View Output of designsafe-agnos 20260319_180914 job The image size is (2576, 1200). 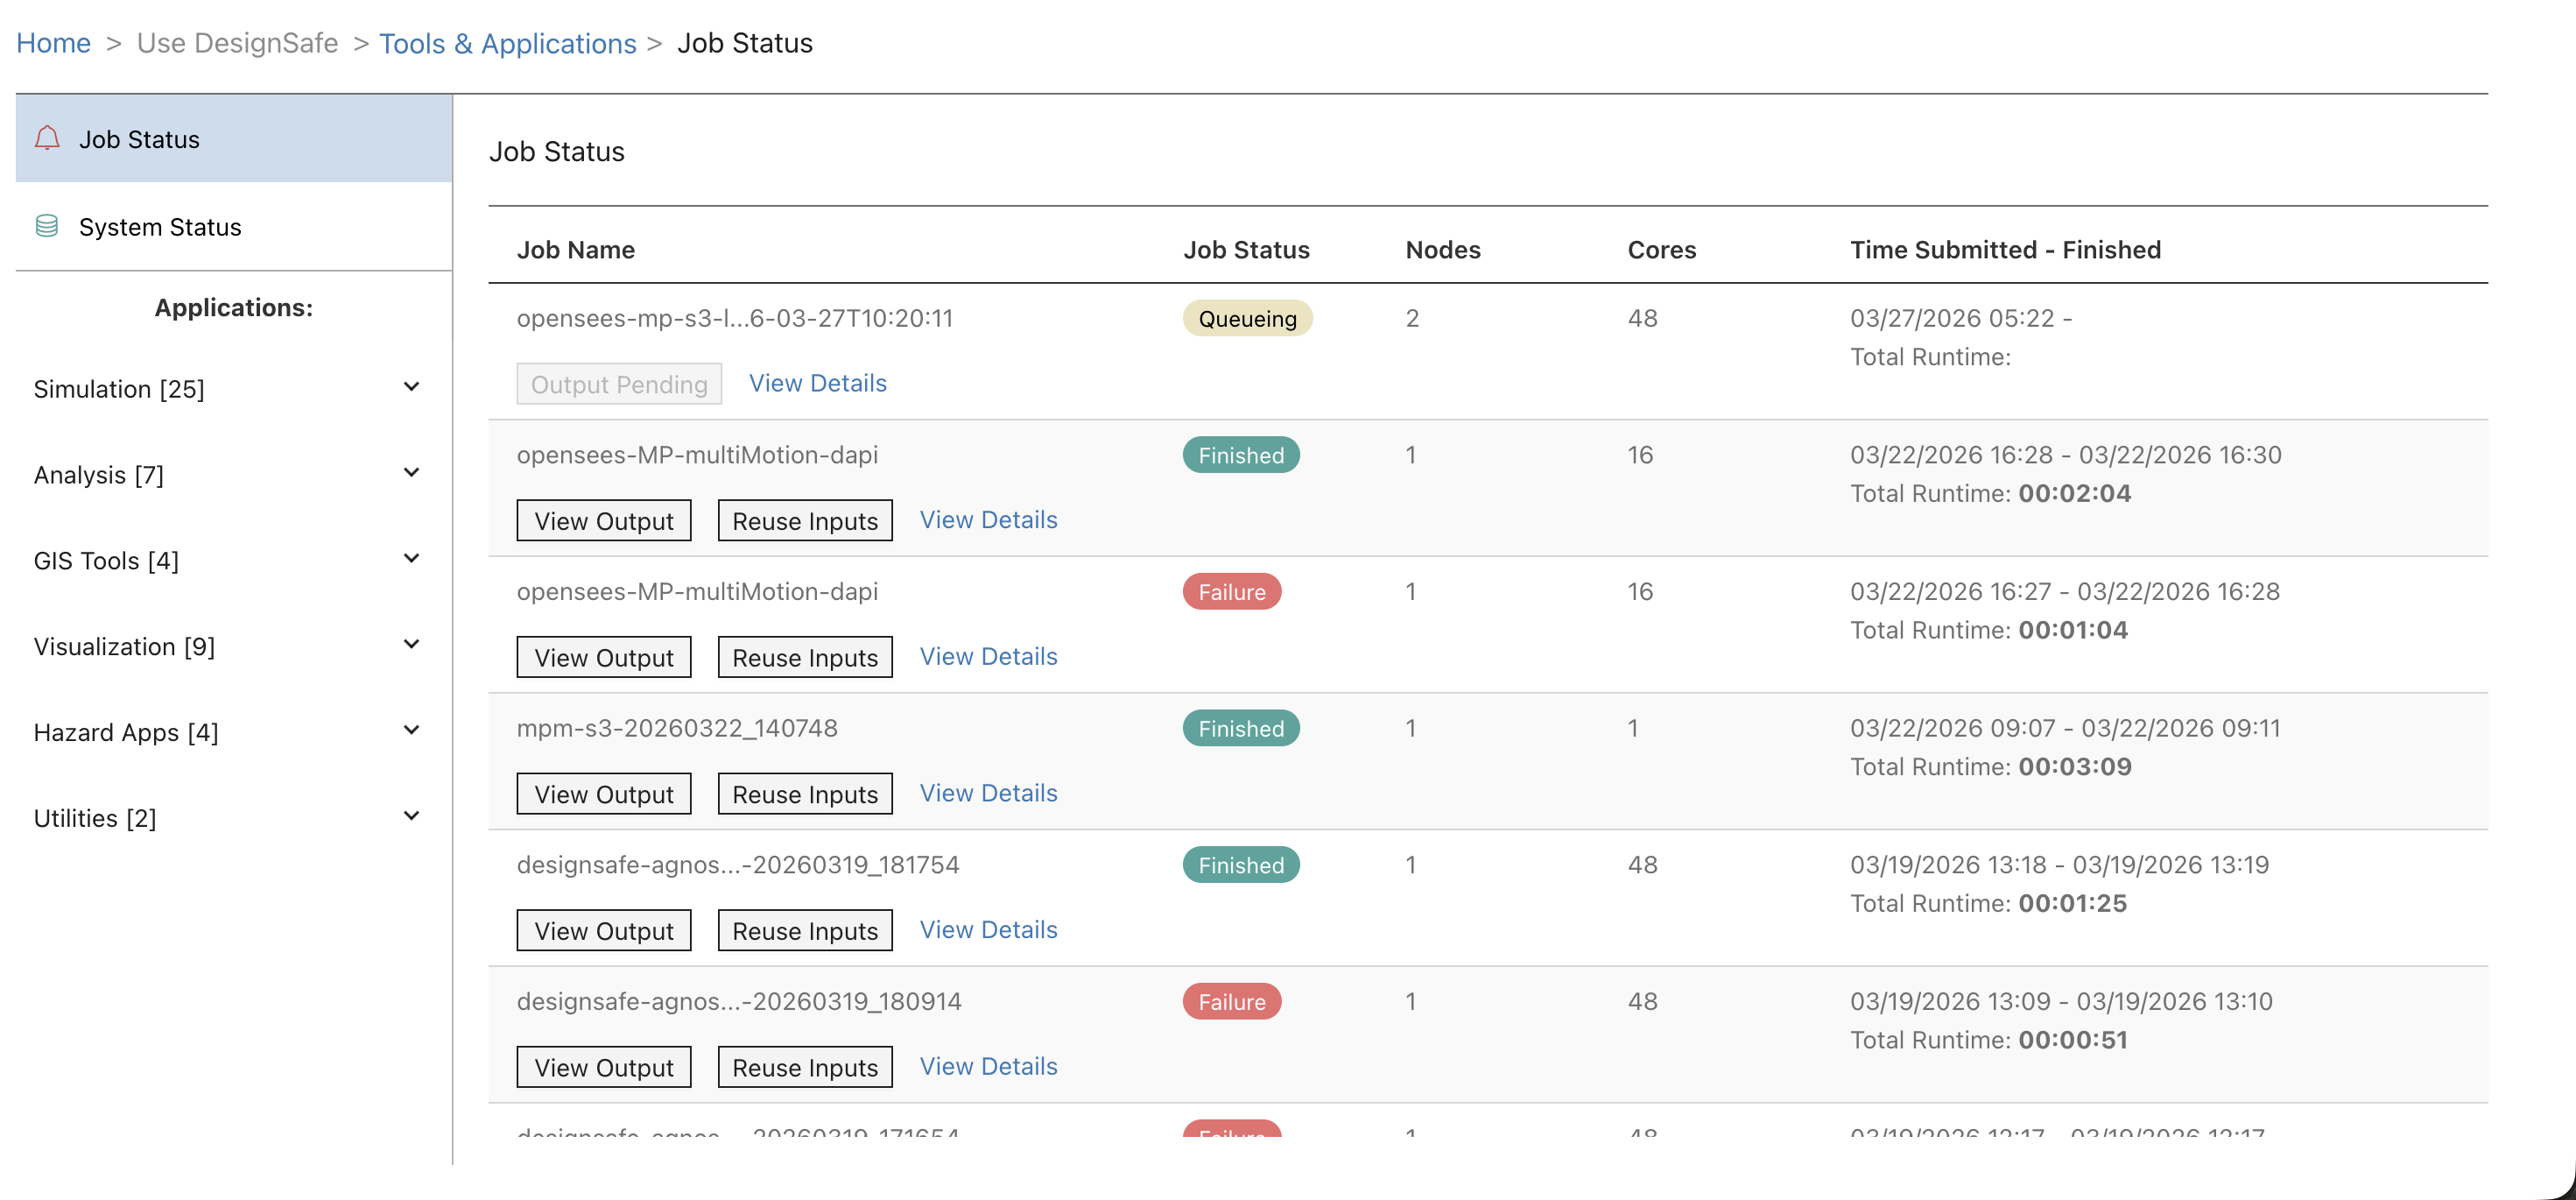click(x=604, y=1069)
